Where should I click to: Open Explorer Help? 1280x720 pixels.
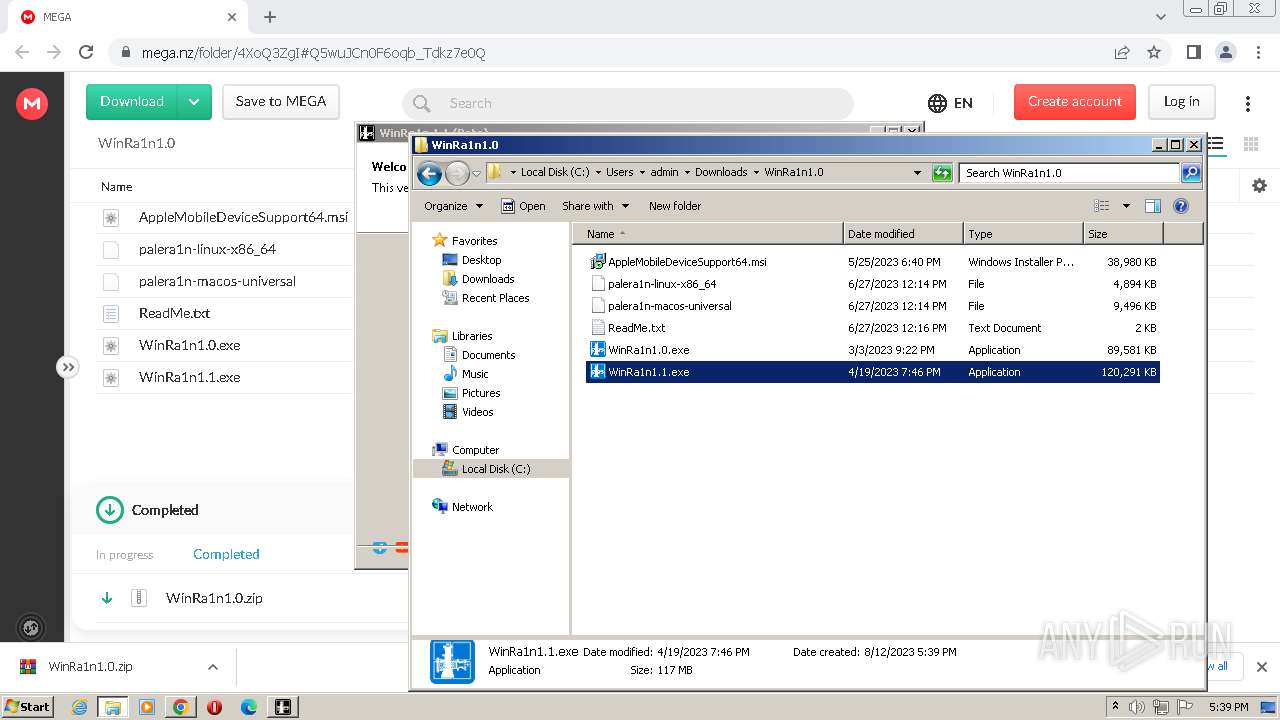[1181, 206]
